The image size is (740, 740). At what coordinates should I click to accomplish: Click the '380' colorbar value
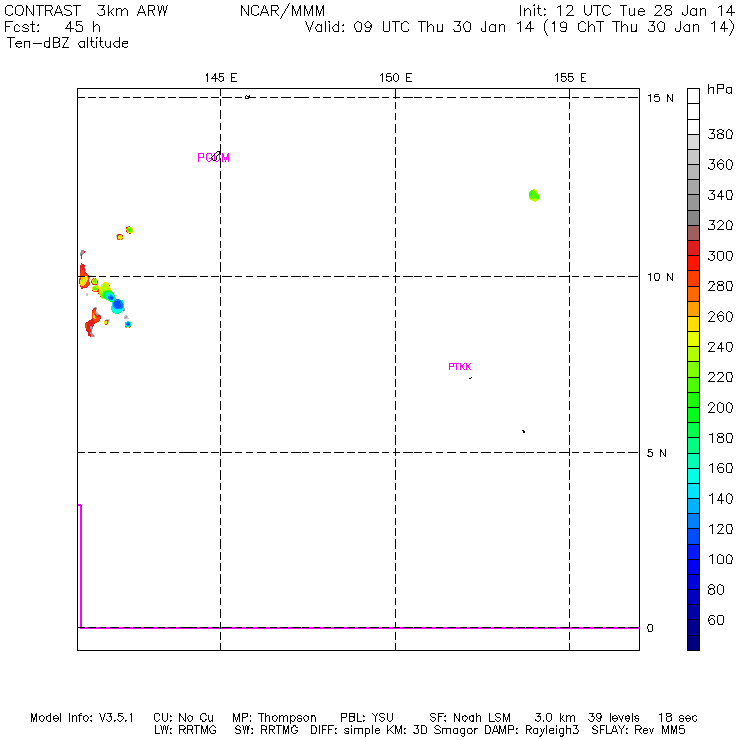pyautogui.click(x=720, y=134)
